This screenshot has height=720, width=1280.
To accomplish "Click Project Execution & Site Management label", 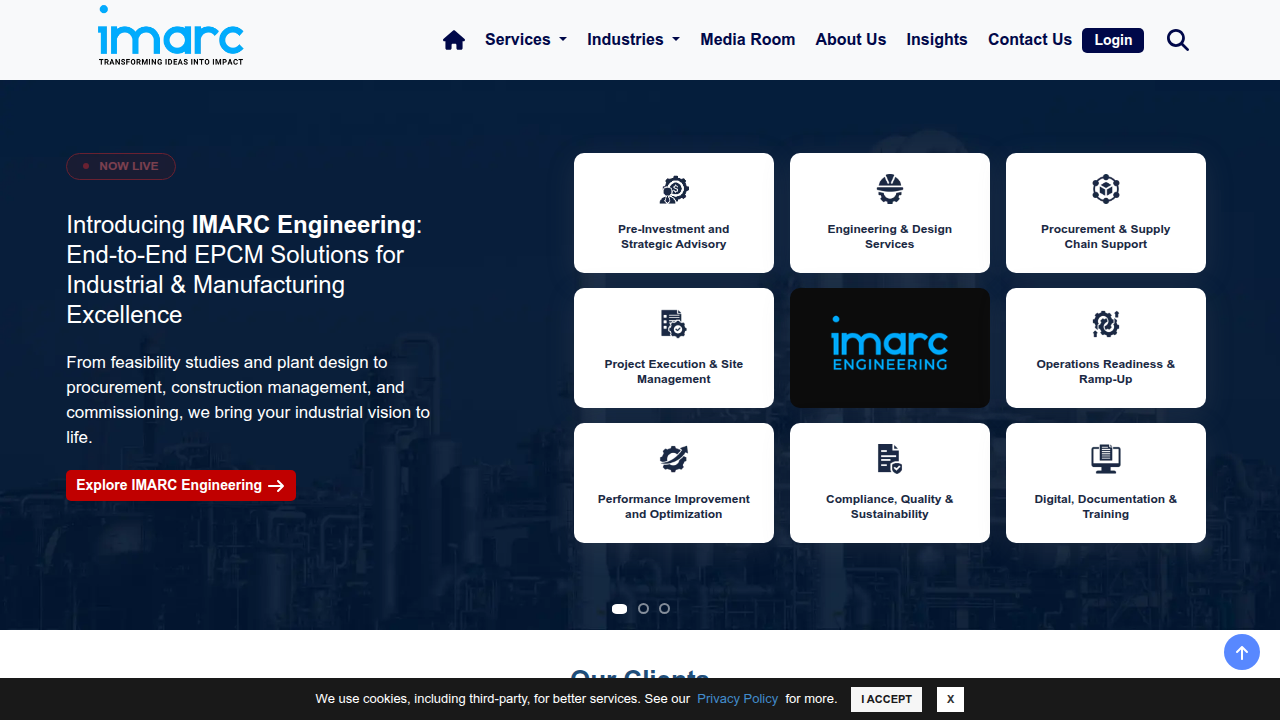I will tap(674, 372).
